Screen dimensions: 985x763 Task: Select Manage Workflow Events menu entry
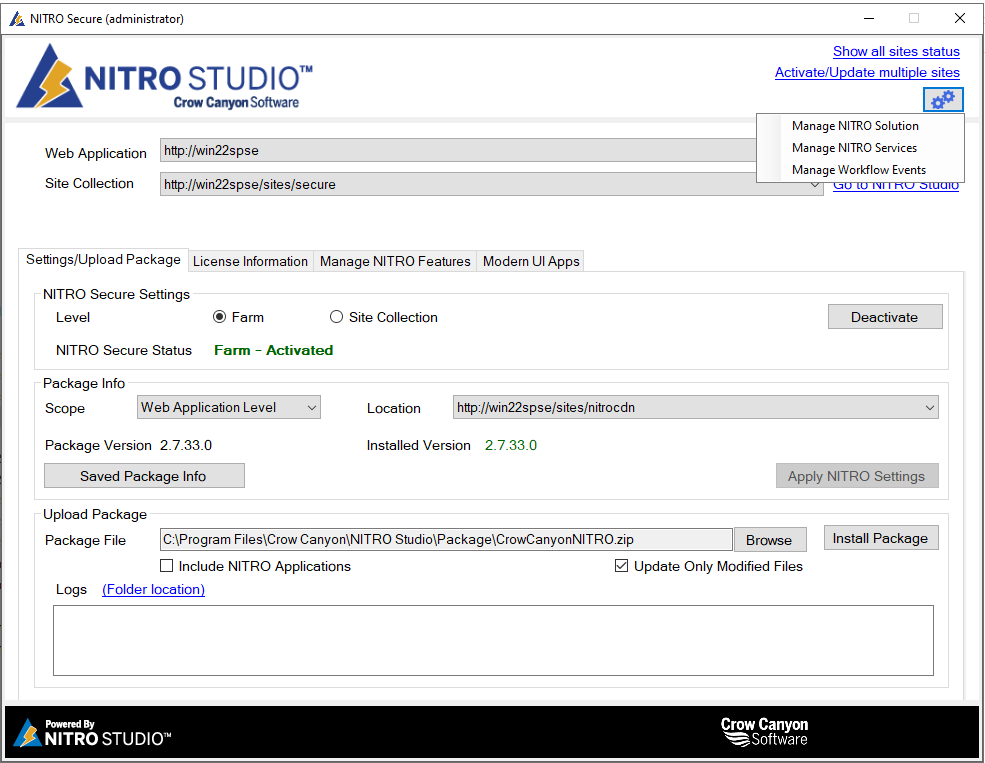[x=859, y=170]
